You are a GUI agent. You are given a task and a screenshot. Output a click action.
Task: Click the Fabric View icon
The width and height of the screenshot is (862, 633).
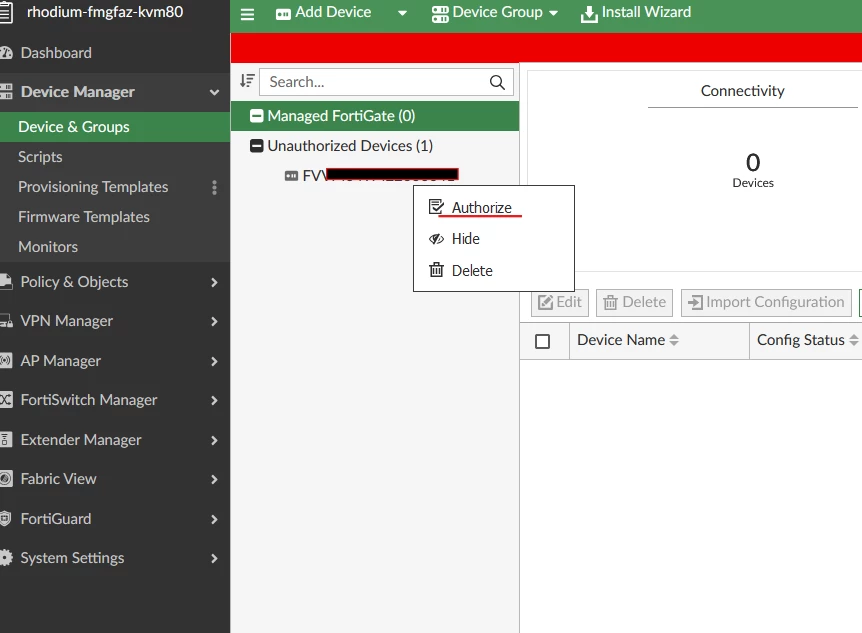pyautogui.click(x=5, y=478)
